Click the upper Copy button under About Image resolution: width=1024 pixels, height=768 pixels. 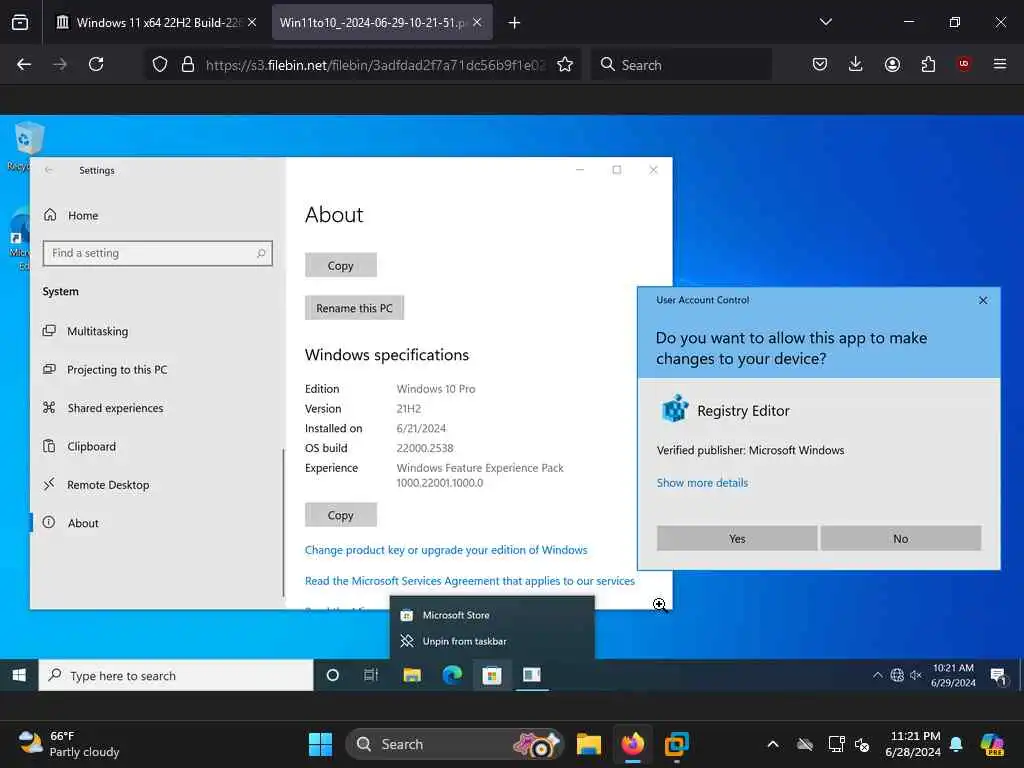pos(341,265)
